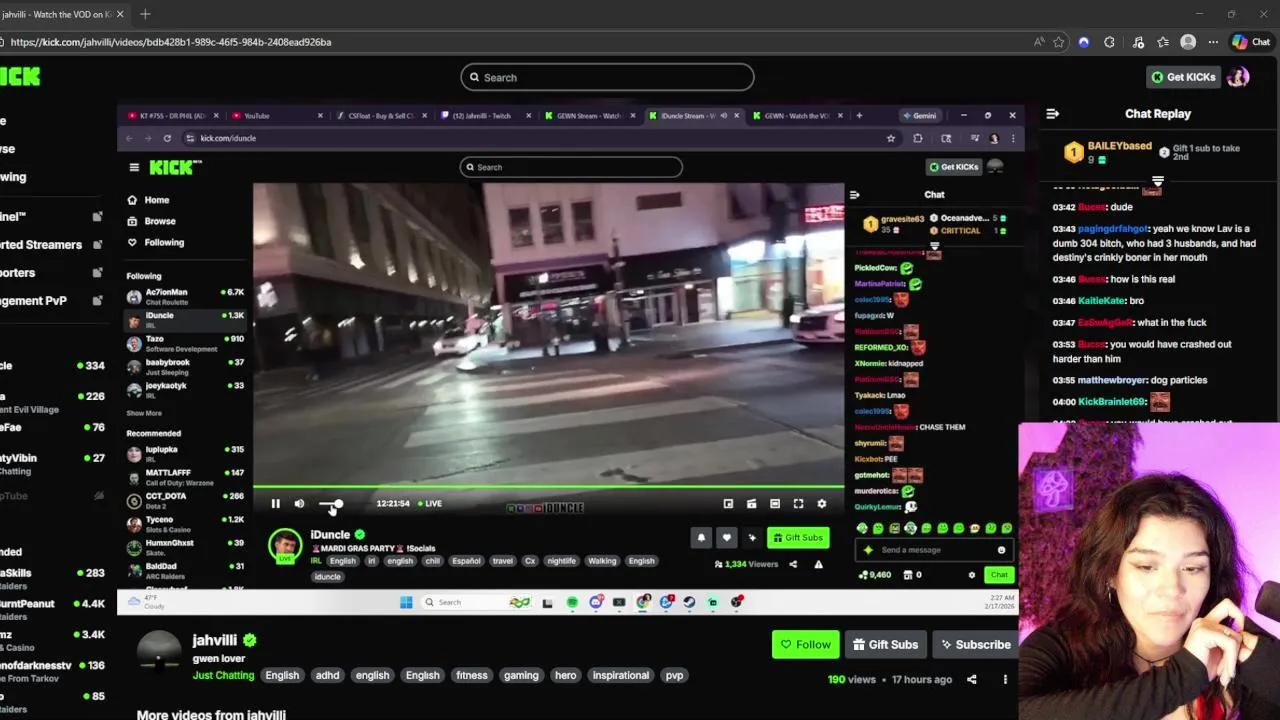Select the inspirational tag
This screenshot has height=720, width=1280.
pos(621,675)
